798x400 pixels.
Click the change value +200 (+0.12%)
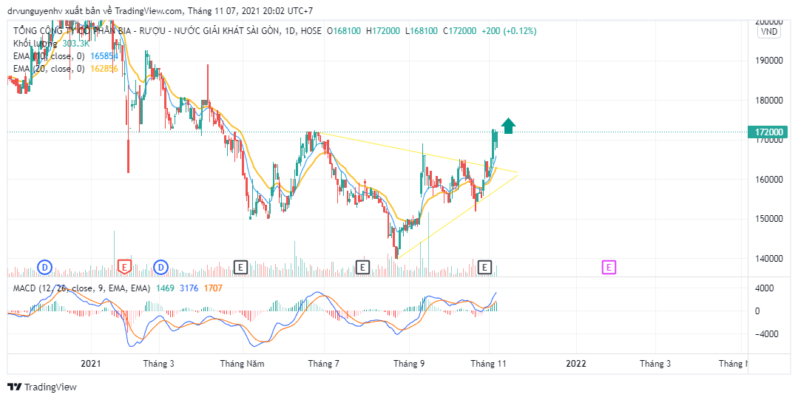click(x=509, y=31)
